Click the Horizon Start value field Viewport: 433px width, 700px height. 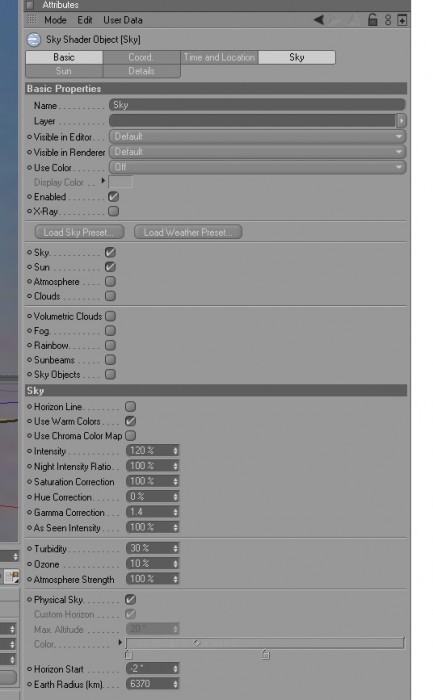(x=149, y=669)
